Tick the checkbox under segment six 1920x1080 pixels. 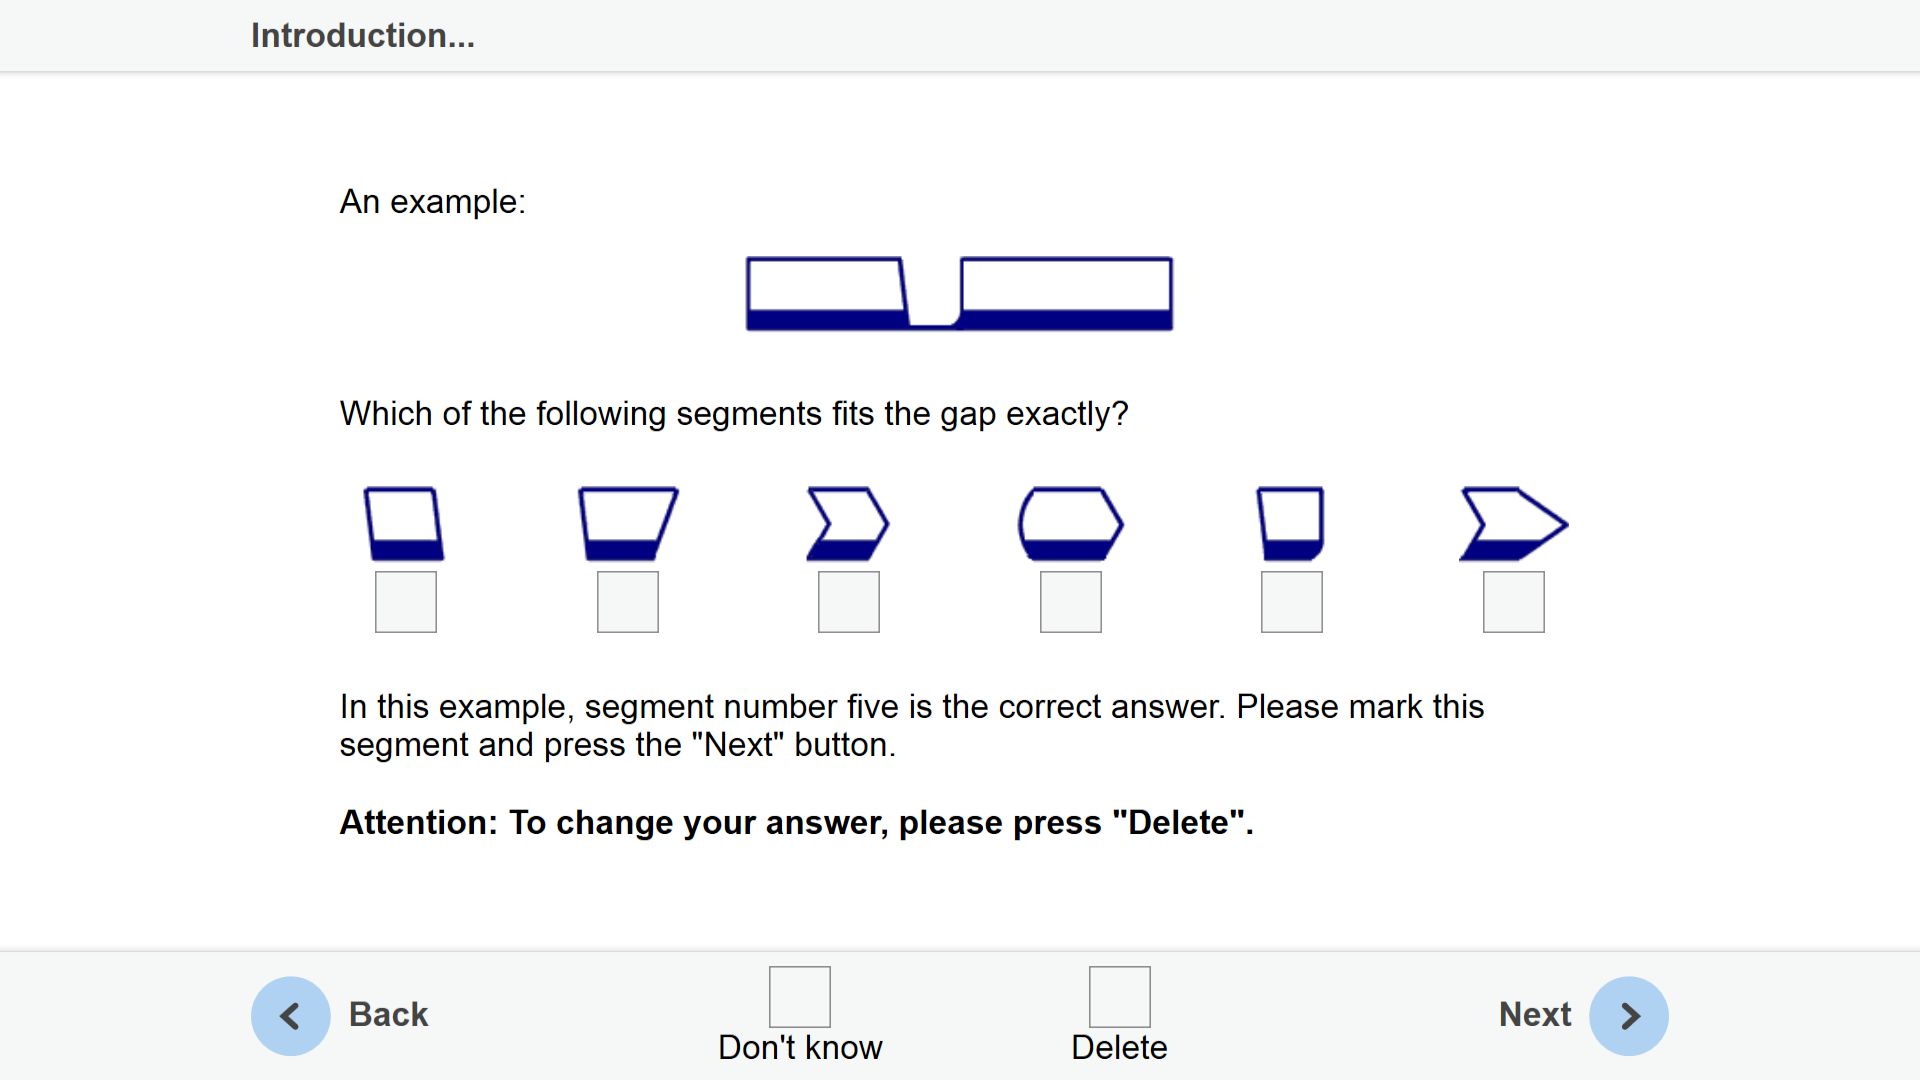coord(1514,602)
